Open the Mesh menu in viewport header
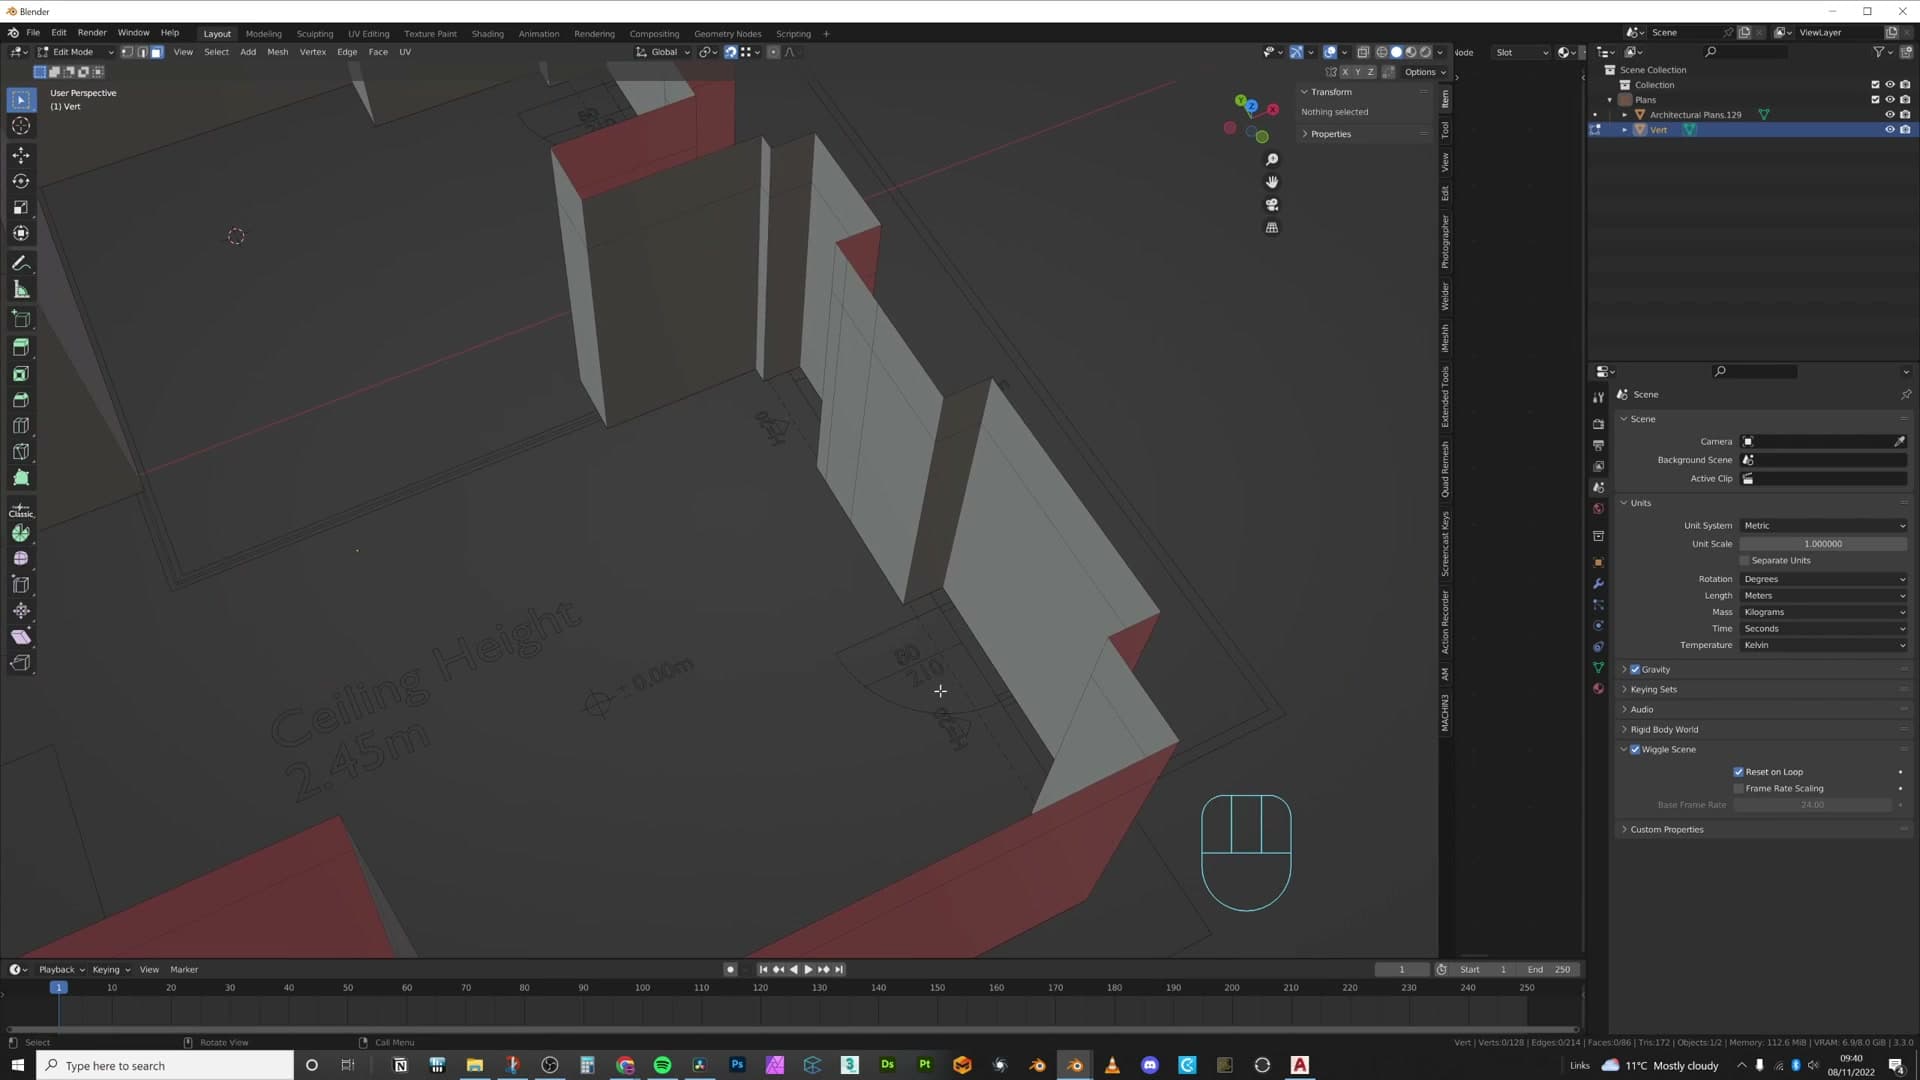 point(277,52)
